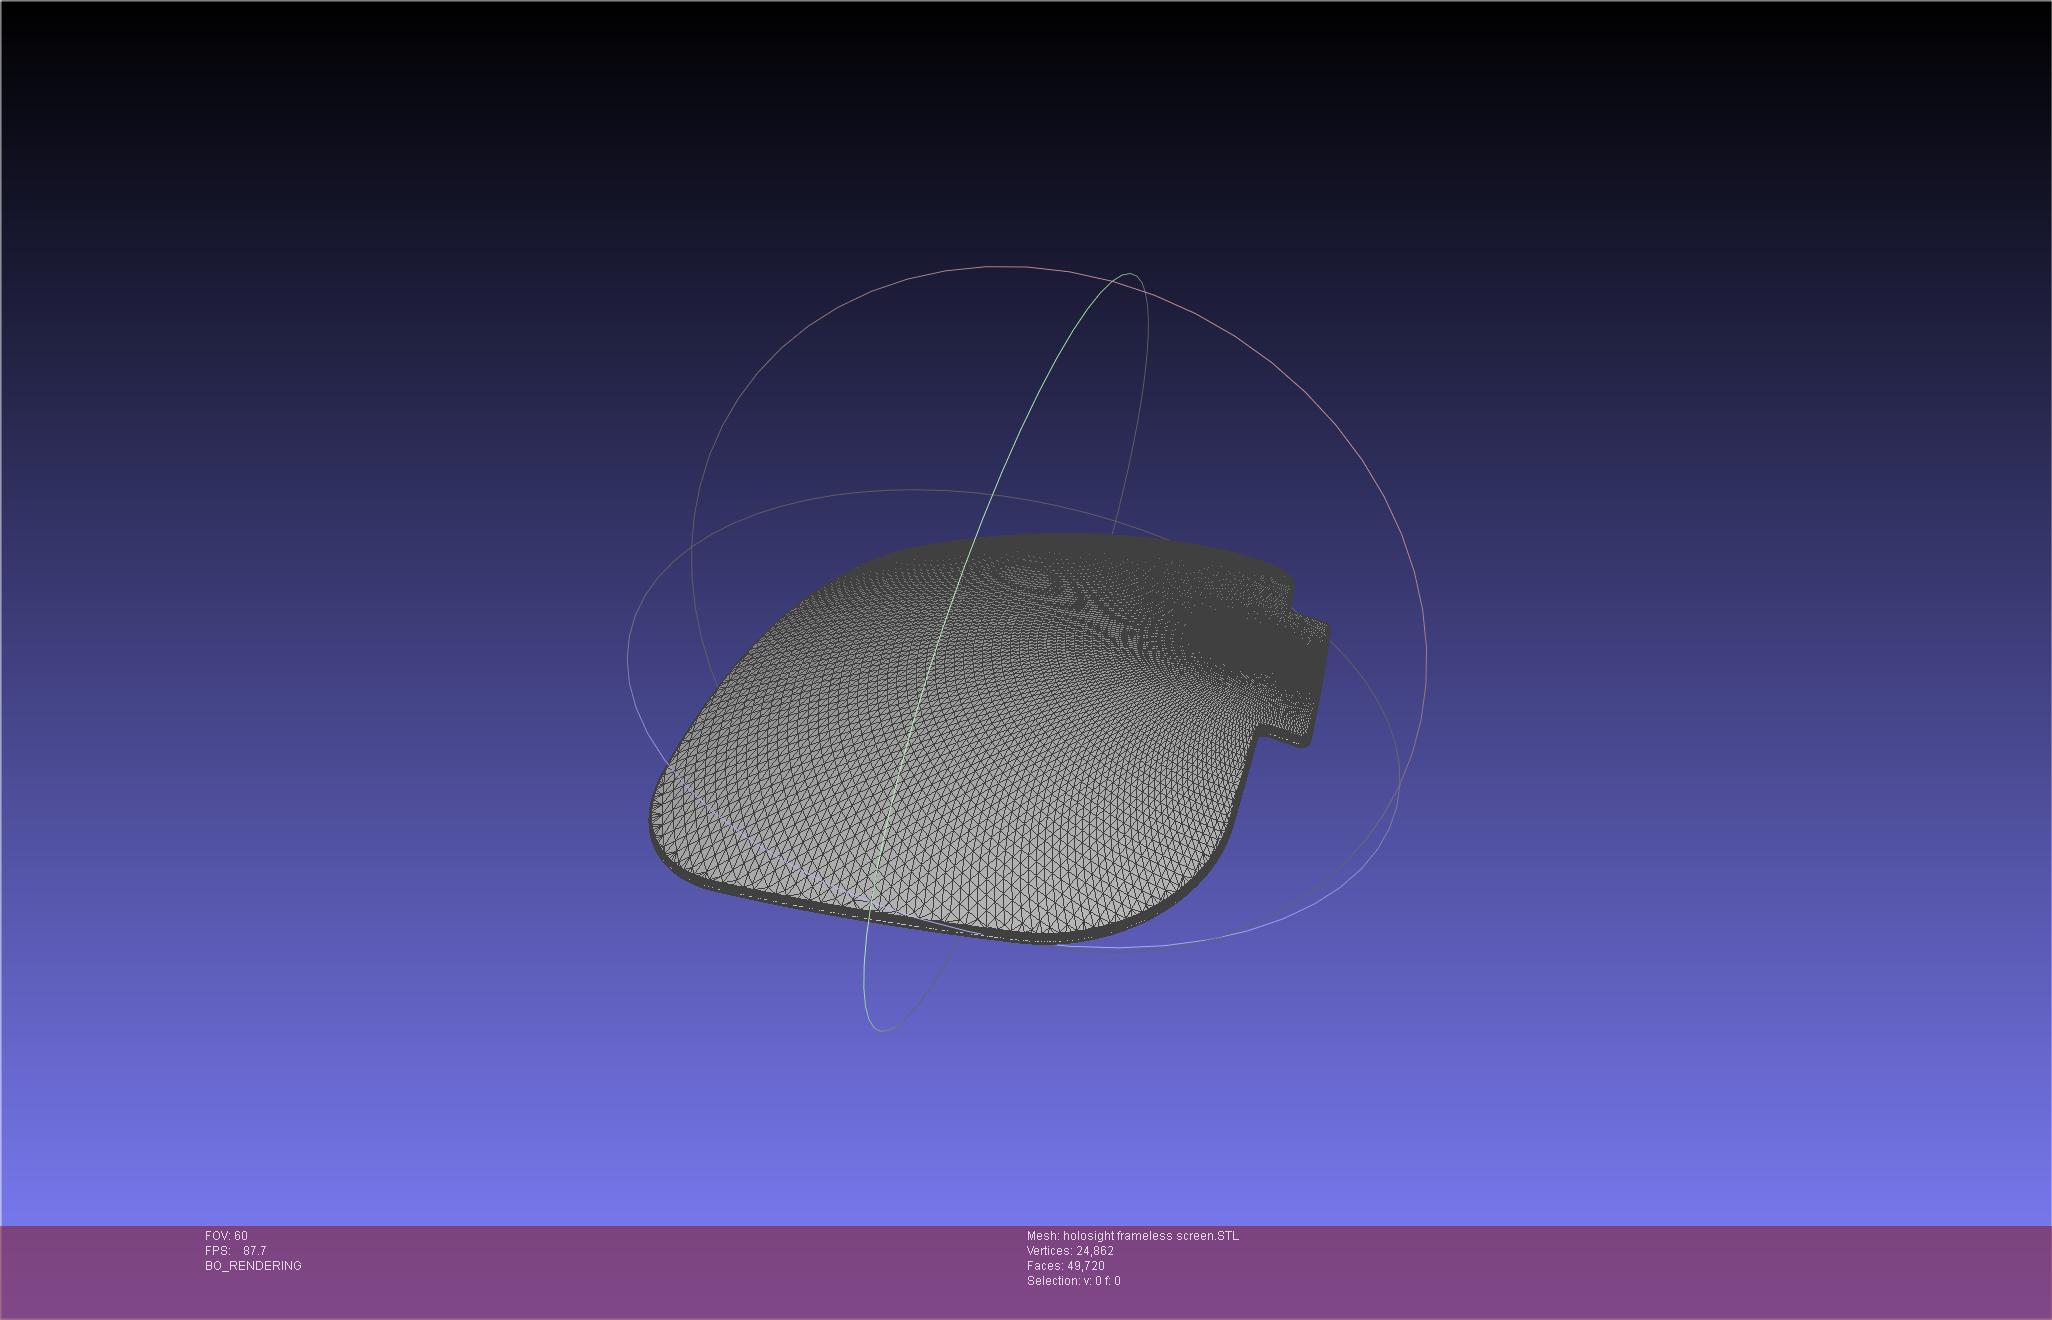Image resolution: width=2052 pixels, height=1320 pixels.
Task: Click the green trackball arc at its top
Action: click(1130, 274)
